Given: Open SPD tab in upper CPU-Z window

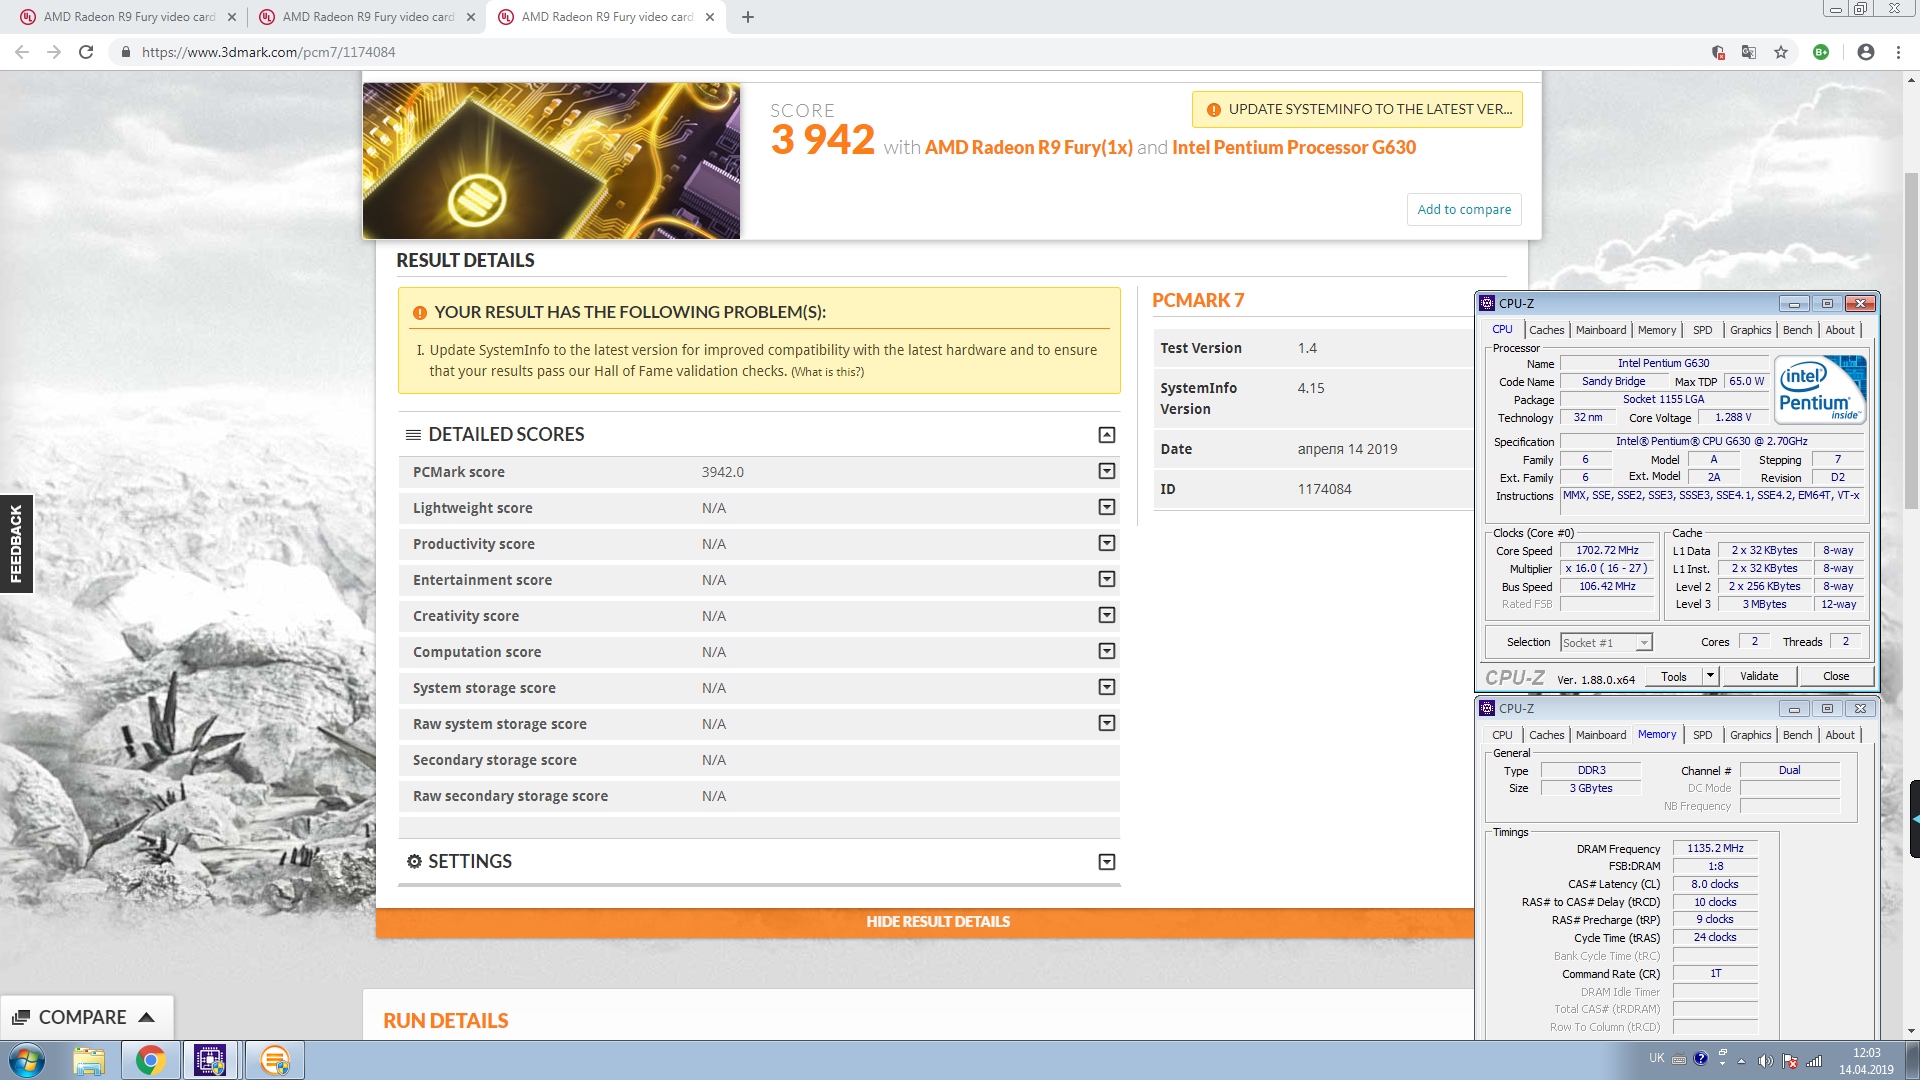Looking at the screenshot, I should point(1703,330).
